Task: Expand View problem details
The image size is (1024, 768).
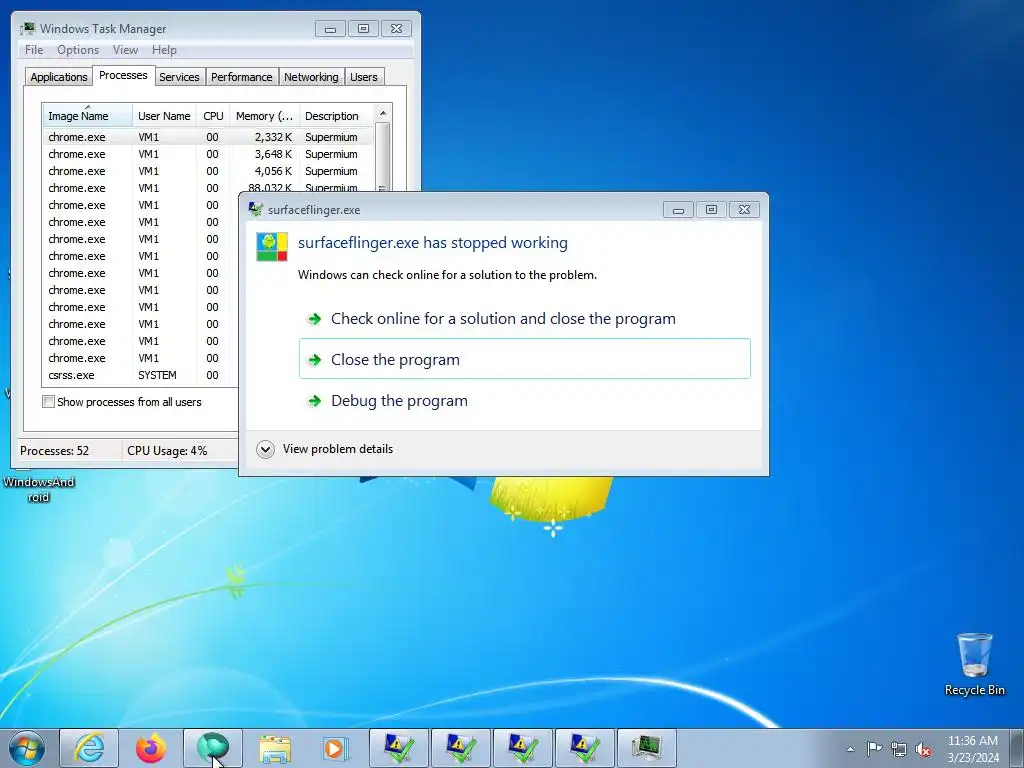Action: (x=325, y=449)
